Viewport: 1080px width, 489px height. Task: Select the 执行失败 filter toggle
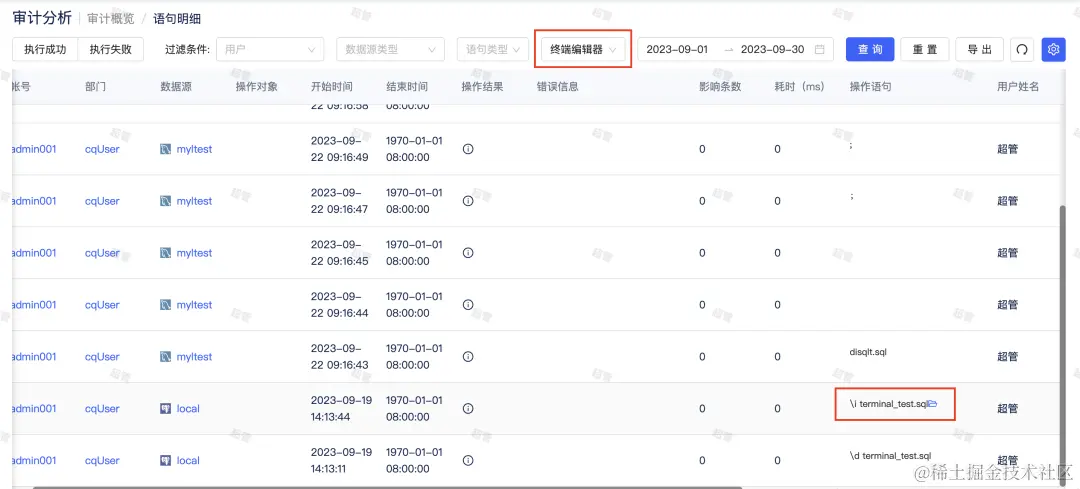pyautogui.click(x=111, y=50)
